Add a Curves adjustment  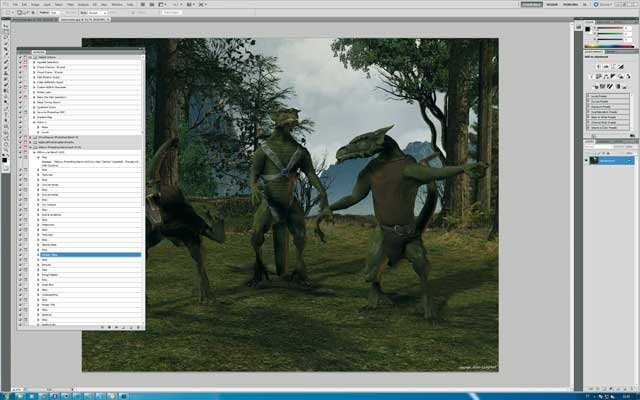pyautogui.click(x=613, y=66)
